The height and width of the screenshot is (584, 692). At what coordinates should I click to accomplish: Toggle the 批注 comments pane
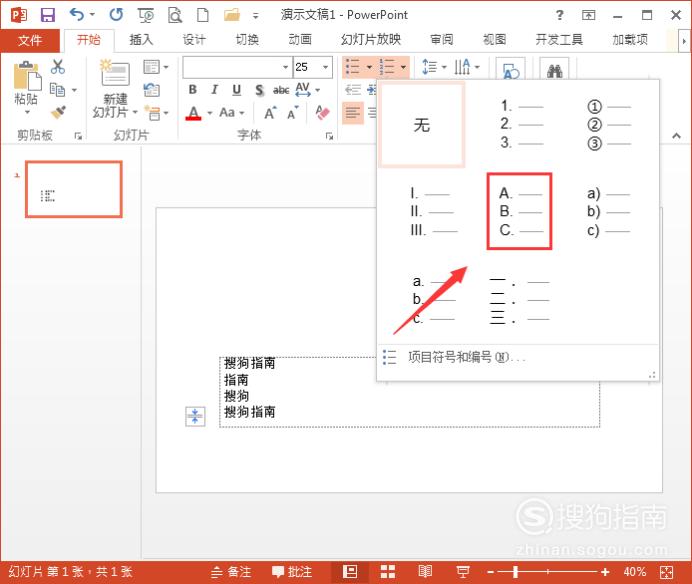[x=292, y=572]
